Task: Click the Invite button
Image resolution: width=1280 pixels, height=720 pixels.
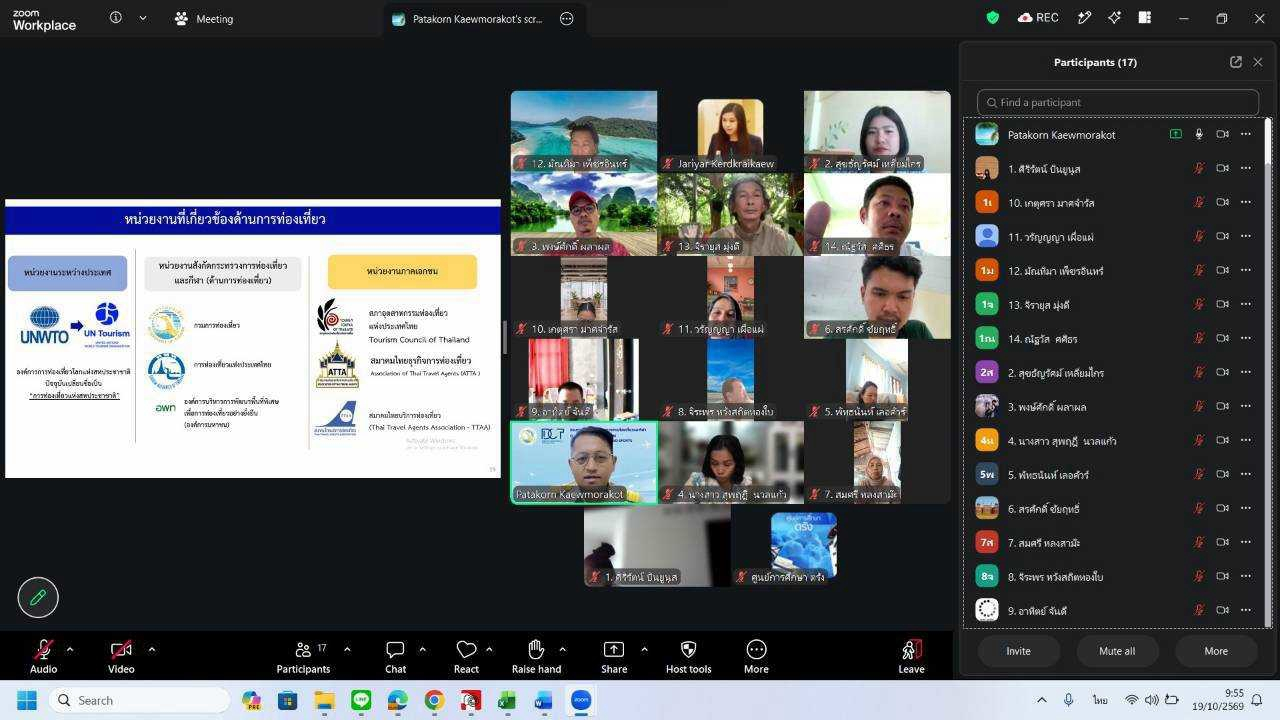Action: (1018, 651)
